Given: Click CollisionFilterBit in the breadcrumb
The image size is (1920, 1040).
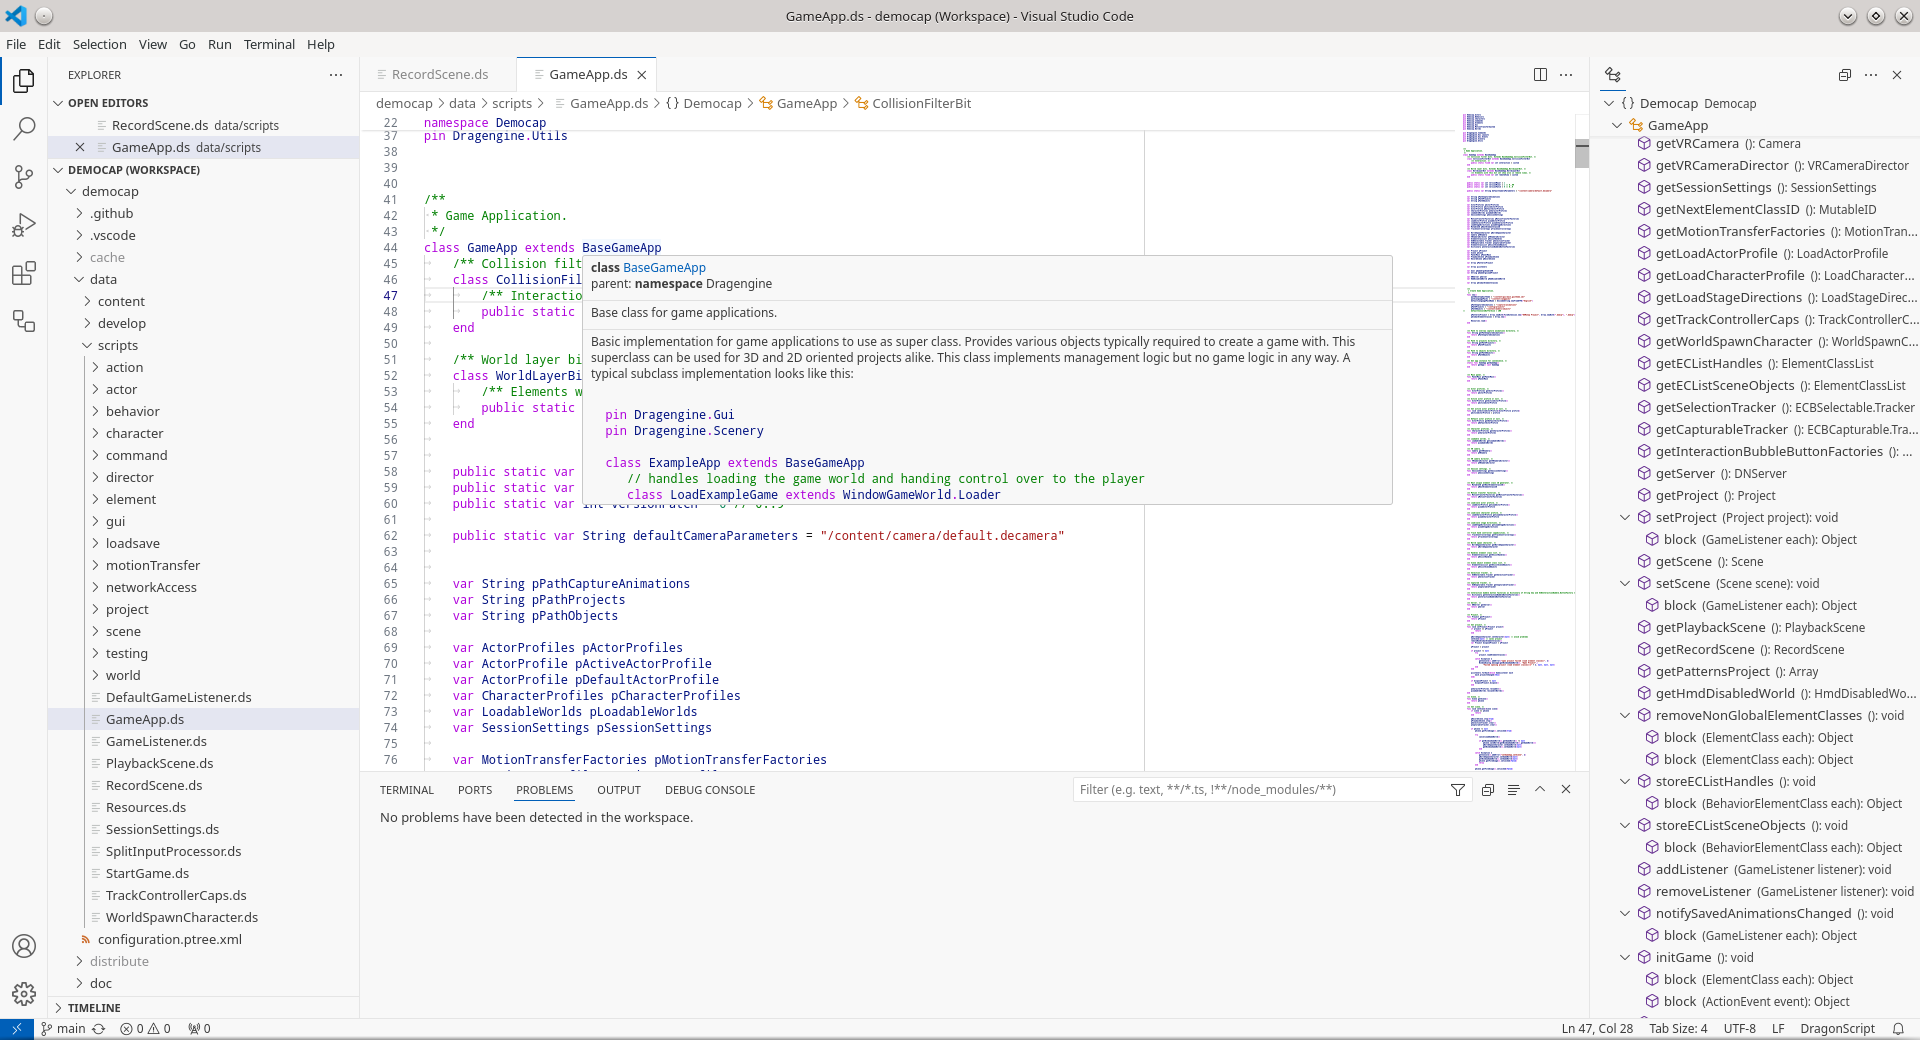Looking at the screenshot, I should click(921, 104).
